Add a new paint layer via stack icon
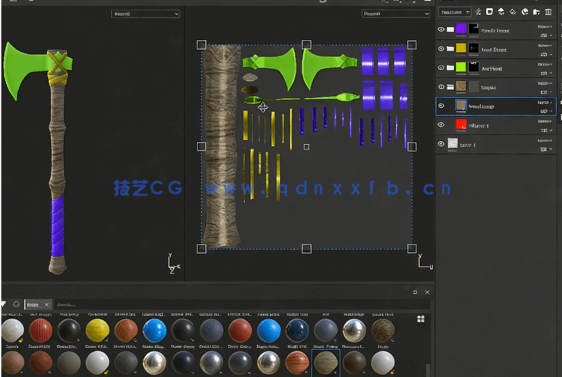The width and height of the screenshot is (562, 377). pyautogui.click(x=501, y=12)
